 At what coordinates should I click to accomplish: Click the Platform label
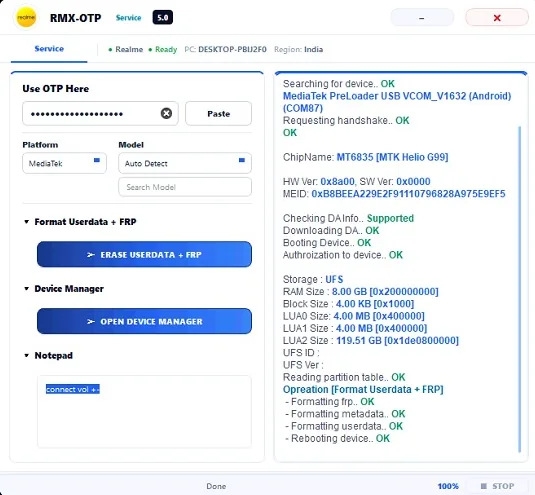[40, 145]
